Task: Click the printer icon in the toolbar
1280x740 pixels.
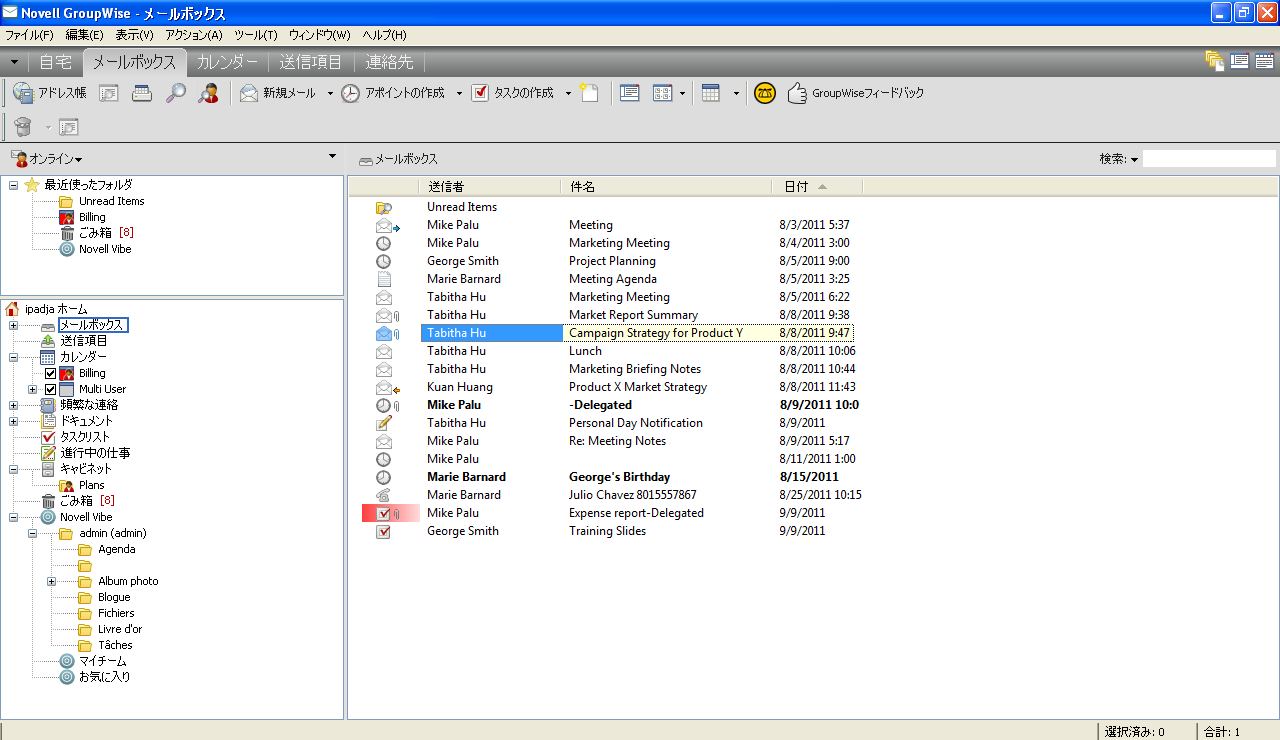Action: pyautogui.click(x=142, y=93)
